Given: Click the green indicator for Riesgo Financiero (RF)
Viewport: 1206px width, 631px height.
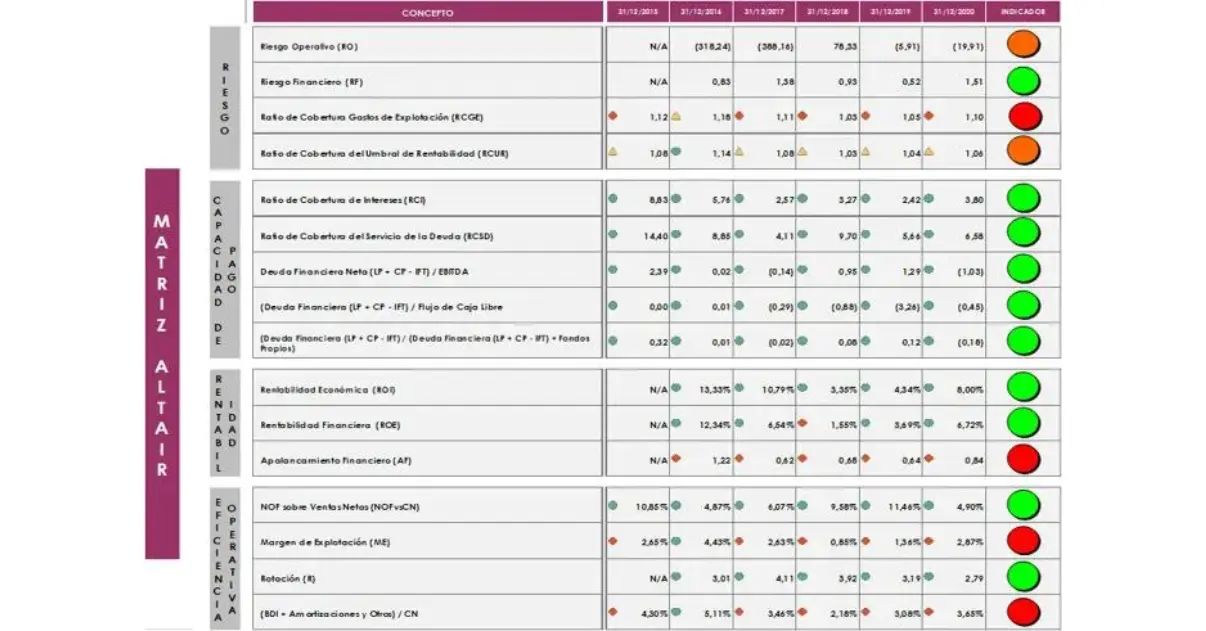Looking at the screenshot, I should click(x=1023, y=80).
